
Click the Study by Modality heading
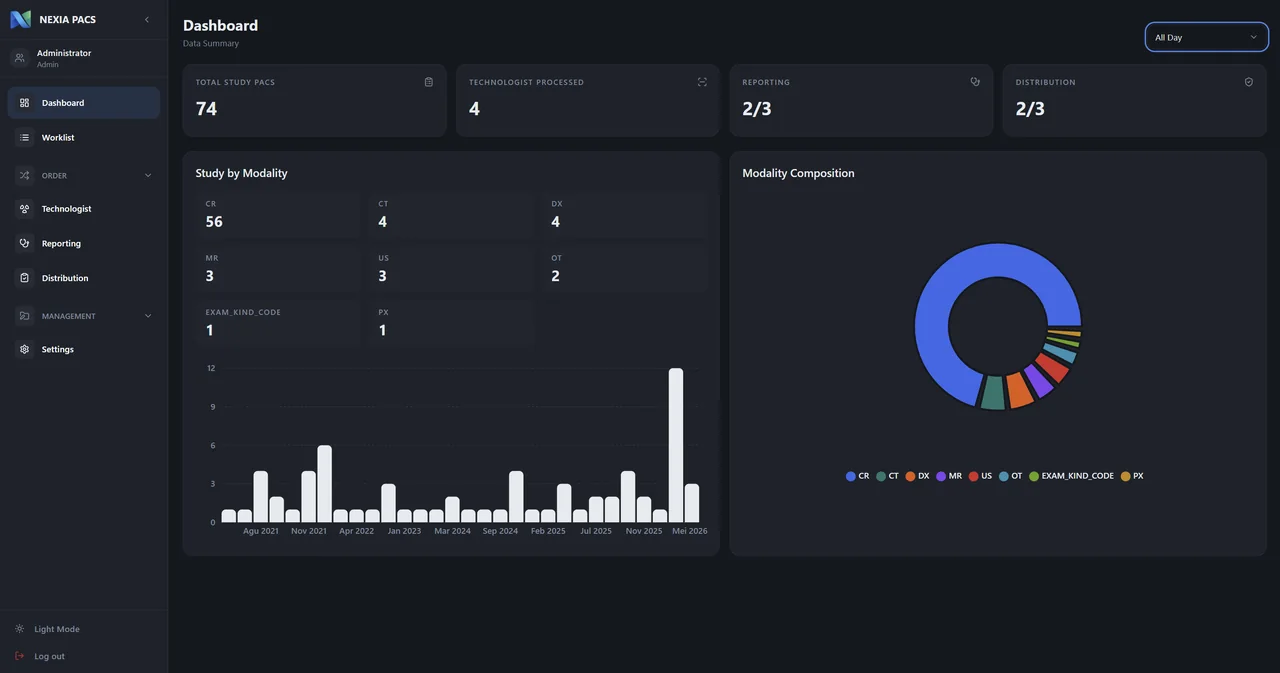(241, 173)
